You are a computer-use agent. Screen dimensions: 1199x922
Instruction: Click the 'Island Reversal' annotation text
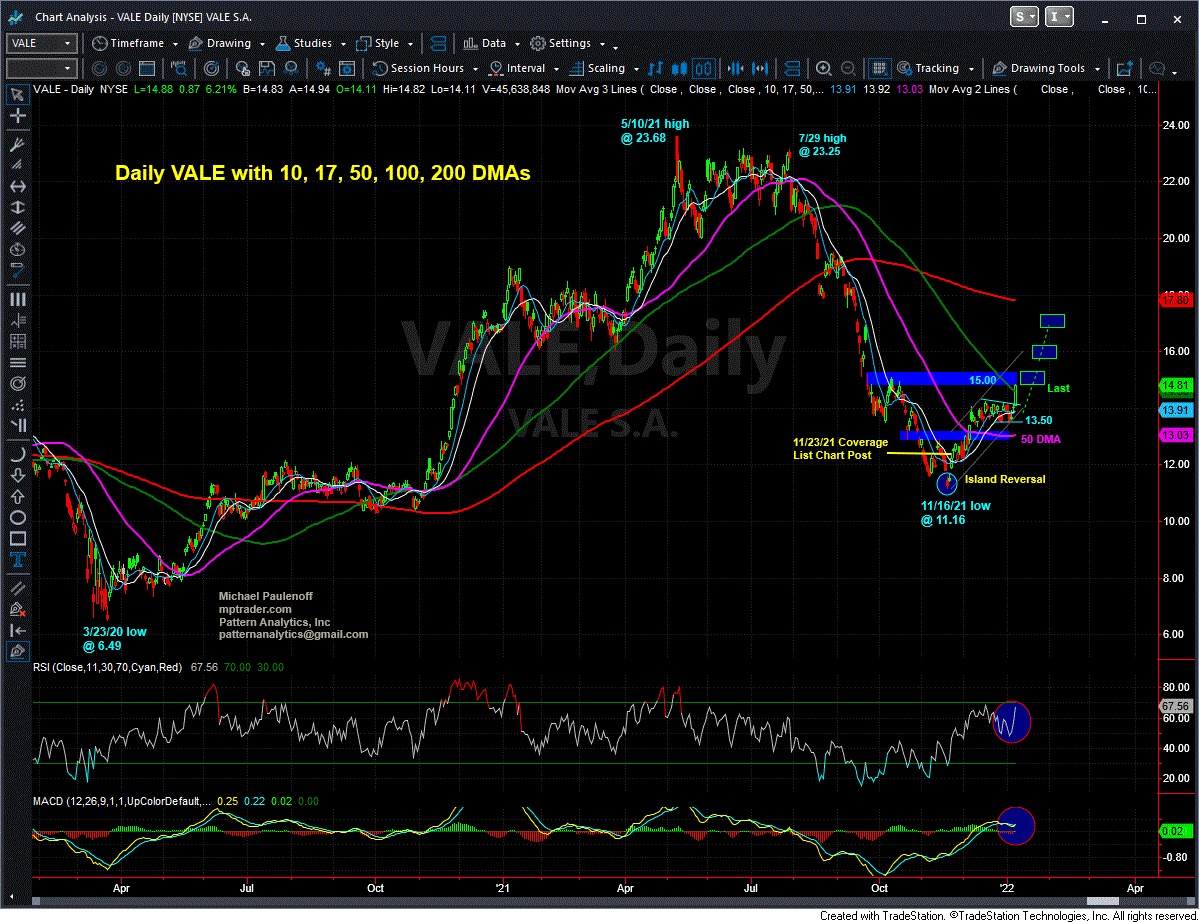point(1005,479)
